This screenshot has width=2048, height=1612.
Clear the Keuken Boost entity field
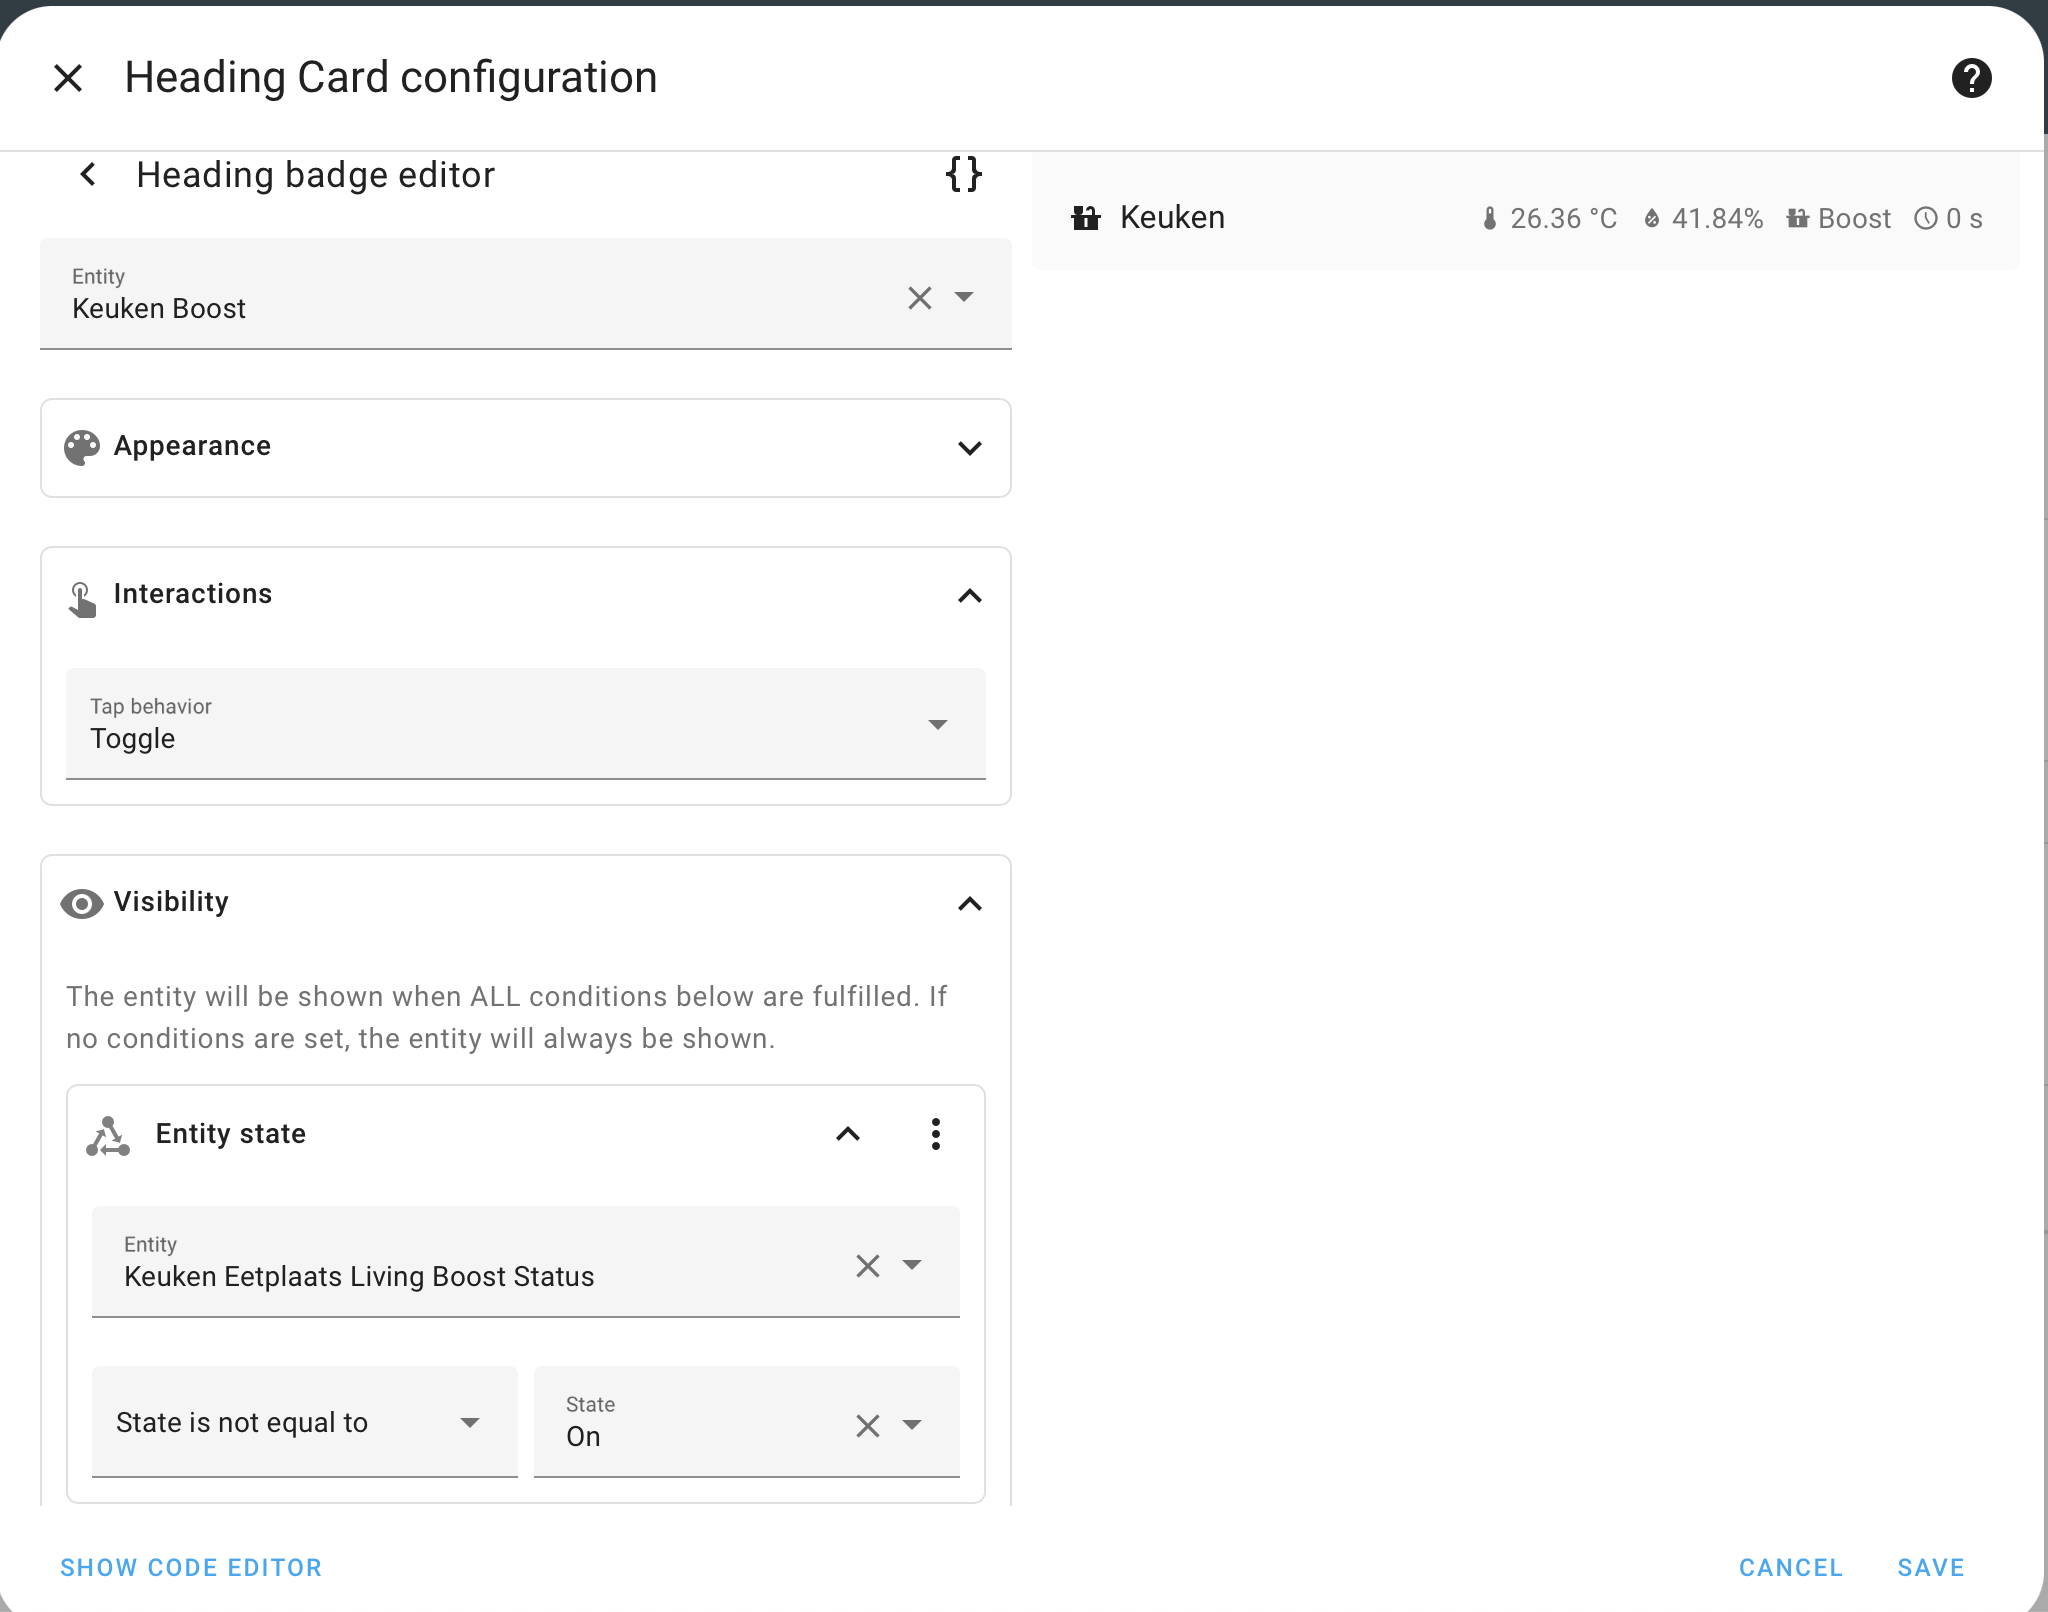919,297
